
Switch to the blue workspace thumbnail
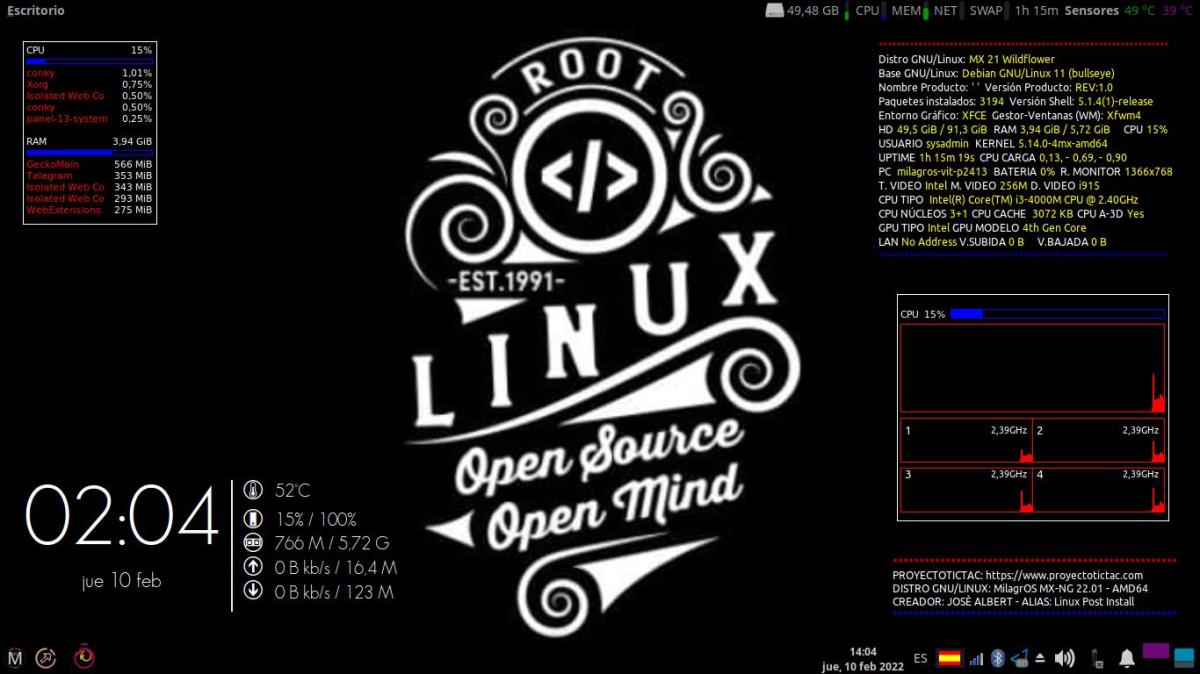(x=1184, y=657)
